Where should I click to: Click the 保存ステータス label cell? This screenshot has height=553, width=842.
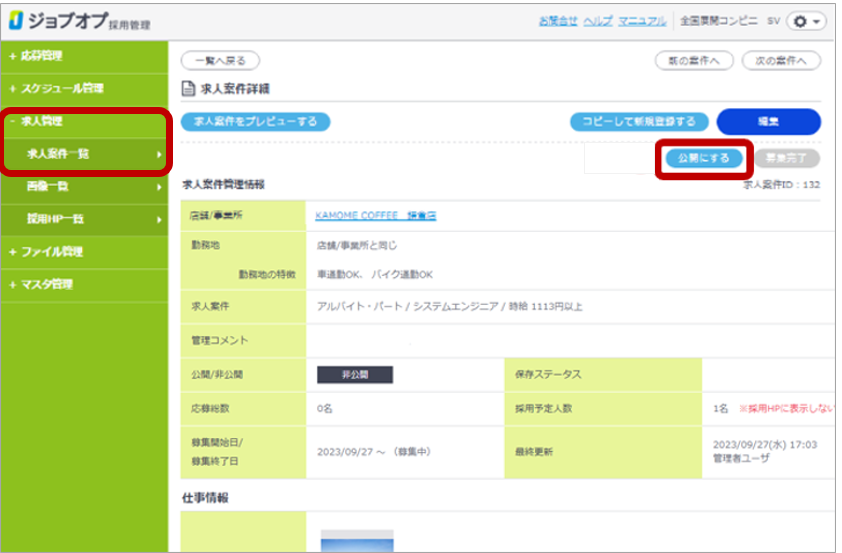603,375
